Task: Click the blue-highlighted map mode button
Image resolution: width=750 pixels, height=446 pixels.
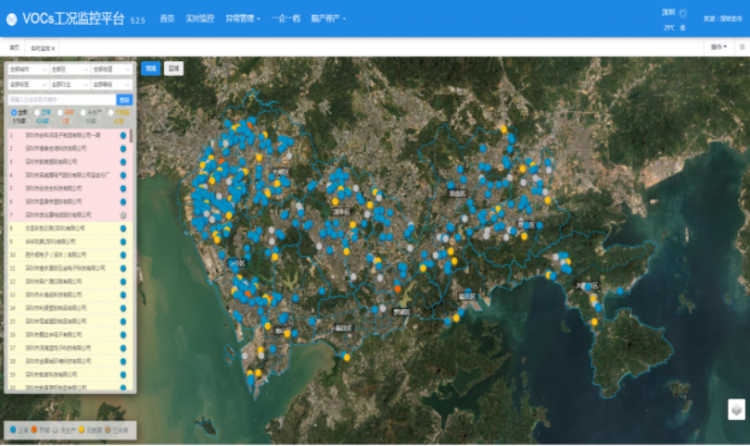Action: pos(151,68)
